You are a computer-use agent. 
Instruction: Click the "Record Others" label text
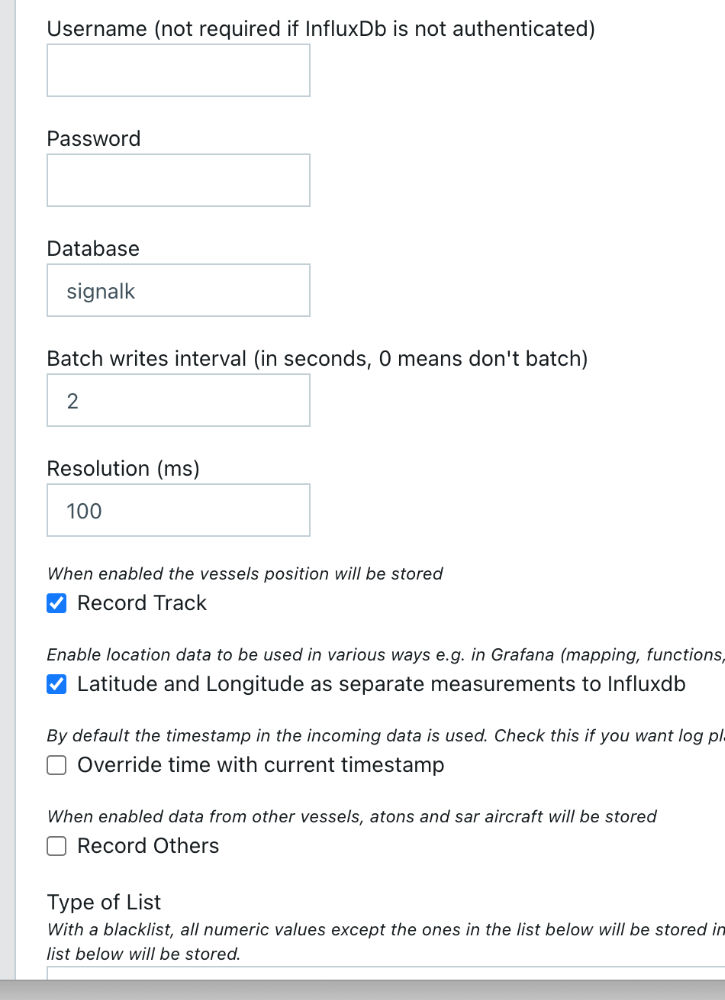[148, 846]
